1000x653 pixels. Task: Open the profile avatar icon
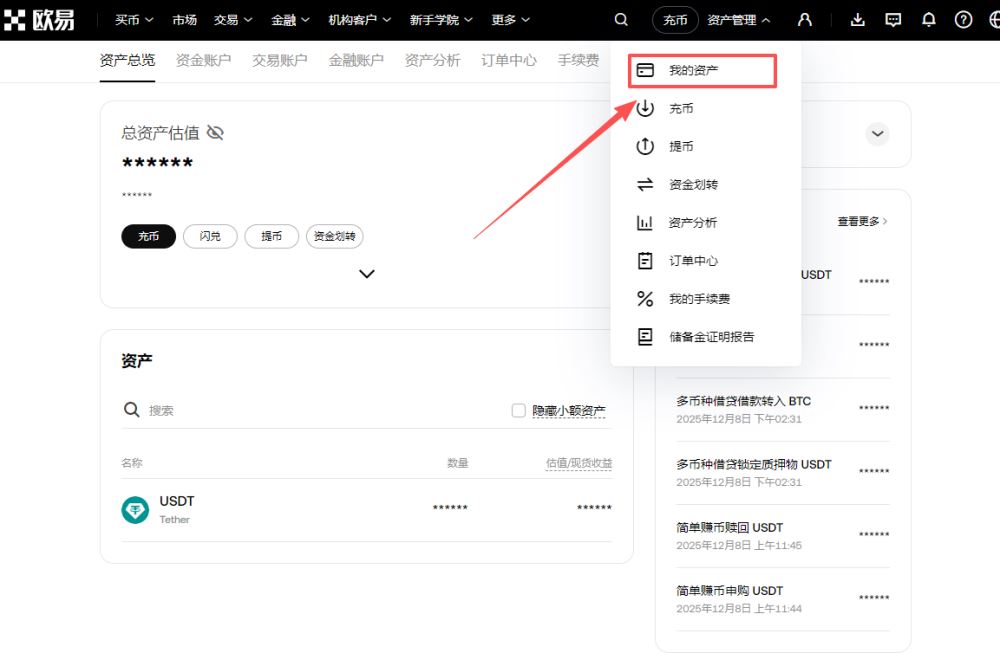[x=806, y=19]
